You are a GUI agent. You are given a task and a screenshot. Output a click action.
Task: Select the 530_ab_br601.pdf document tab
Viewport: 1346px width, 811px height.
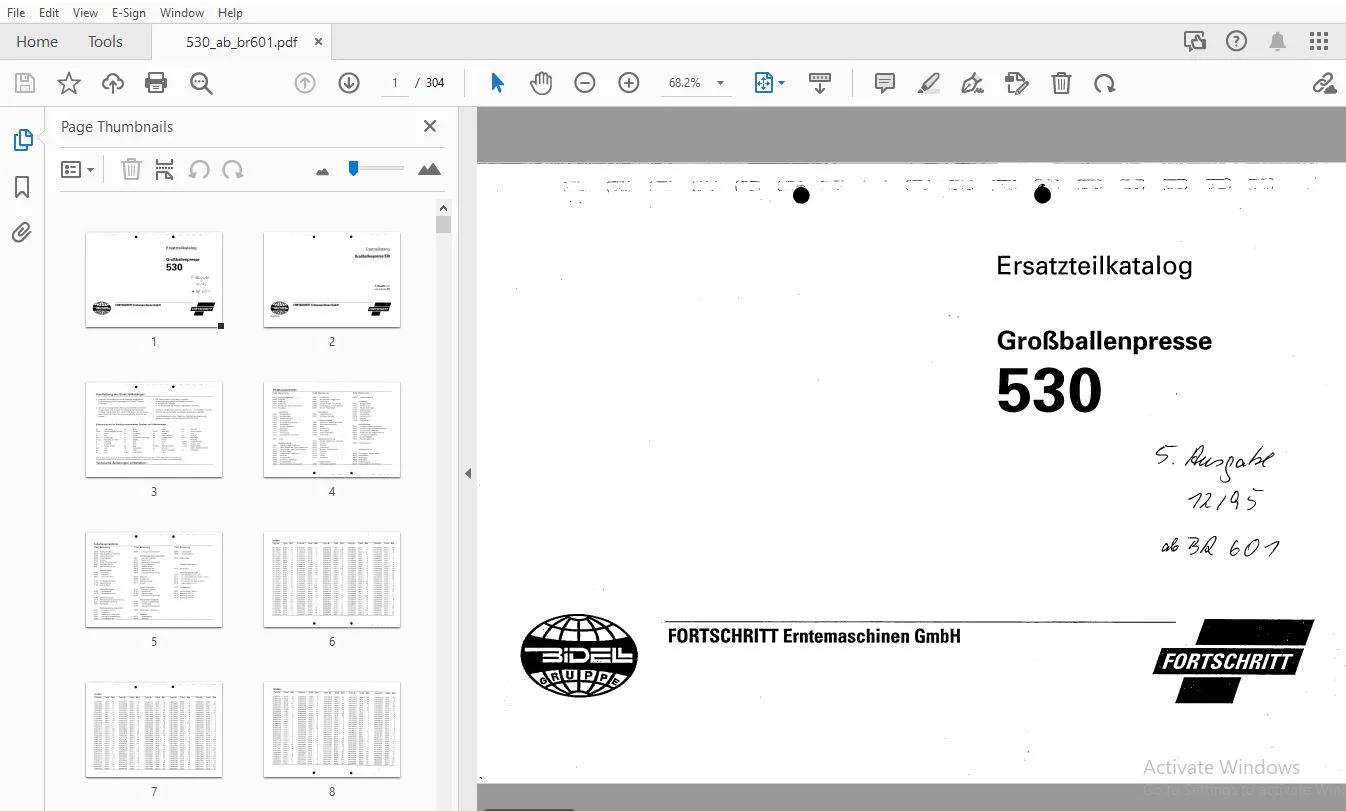(x=242, y=42)
